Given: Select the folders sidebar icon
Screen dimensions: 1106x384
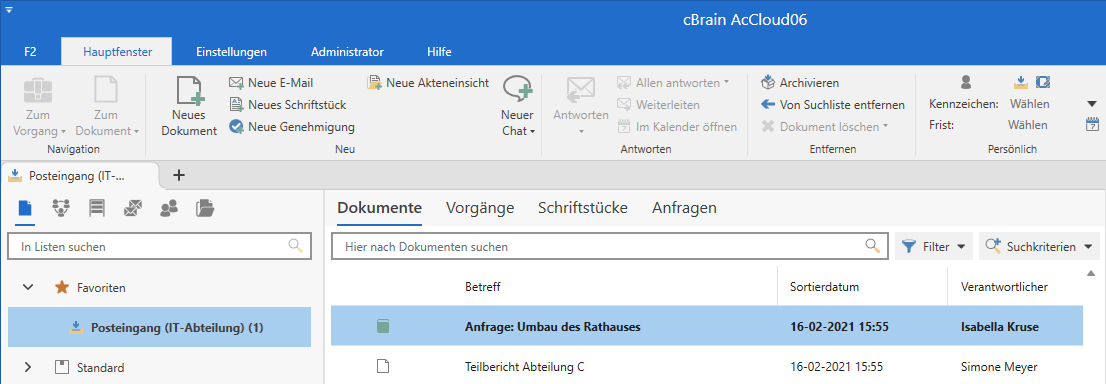Looking at the screenshot, I should pos(205,208).
